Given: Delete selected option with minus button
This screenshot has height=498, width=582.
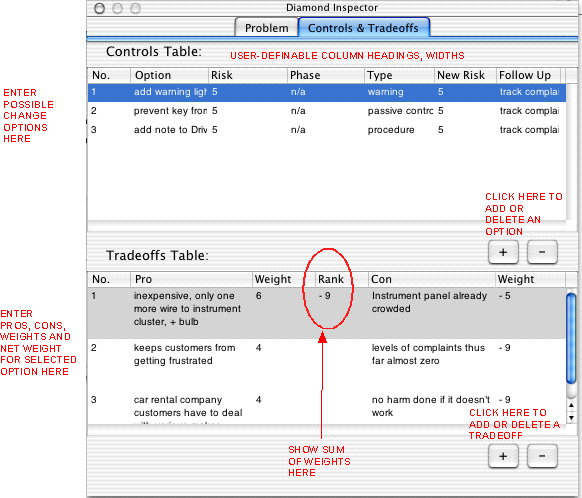Looking at the screenshot, I should click(x=542, y=252).
